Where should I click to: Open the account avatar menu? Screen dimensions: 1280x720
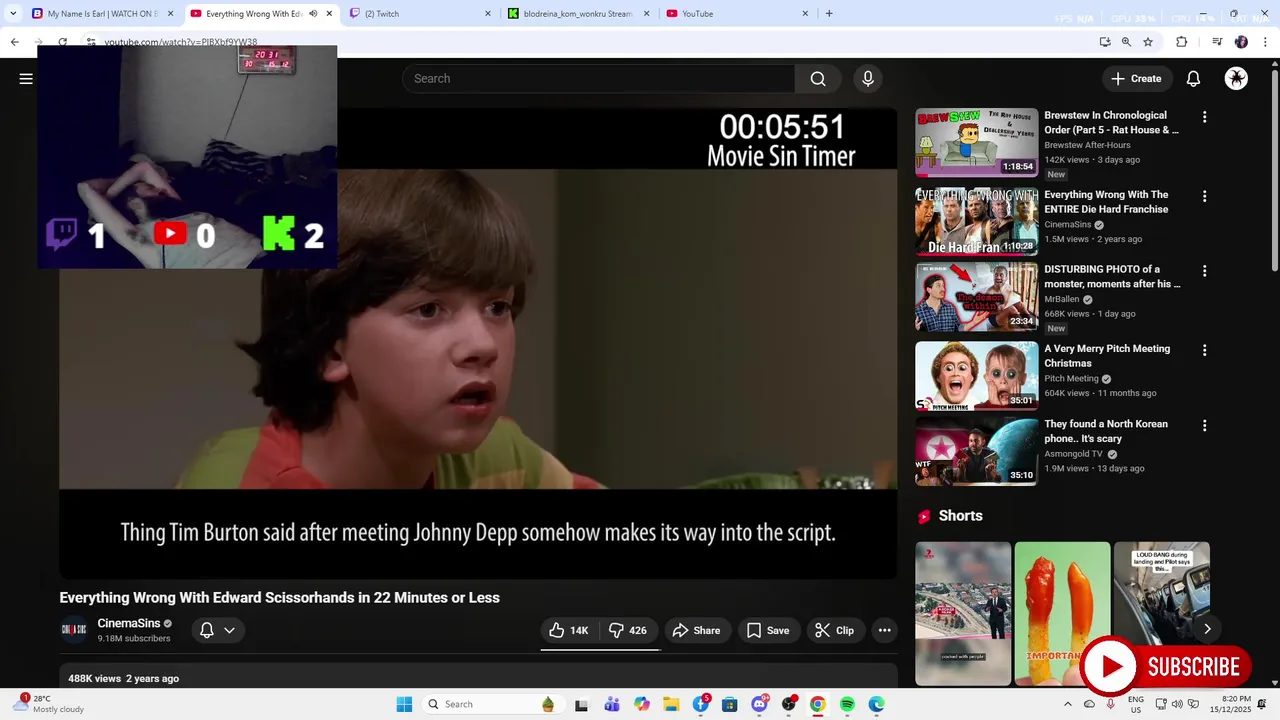click(x=1236, y=79)
